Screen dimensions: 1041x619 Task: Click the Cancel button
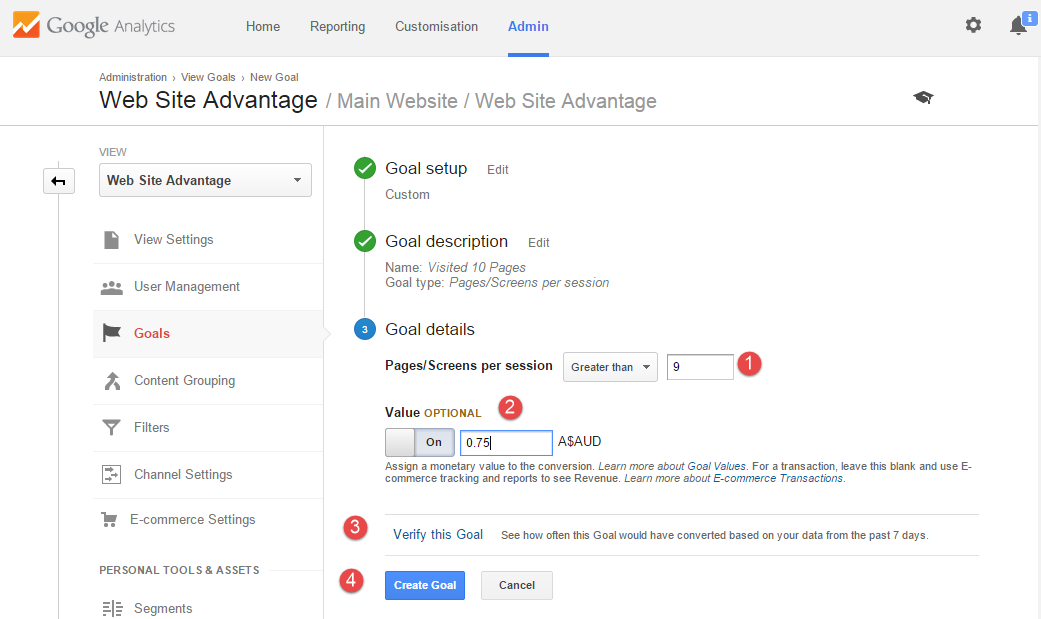click(x=517, y=585)
